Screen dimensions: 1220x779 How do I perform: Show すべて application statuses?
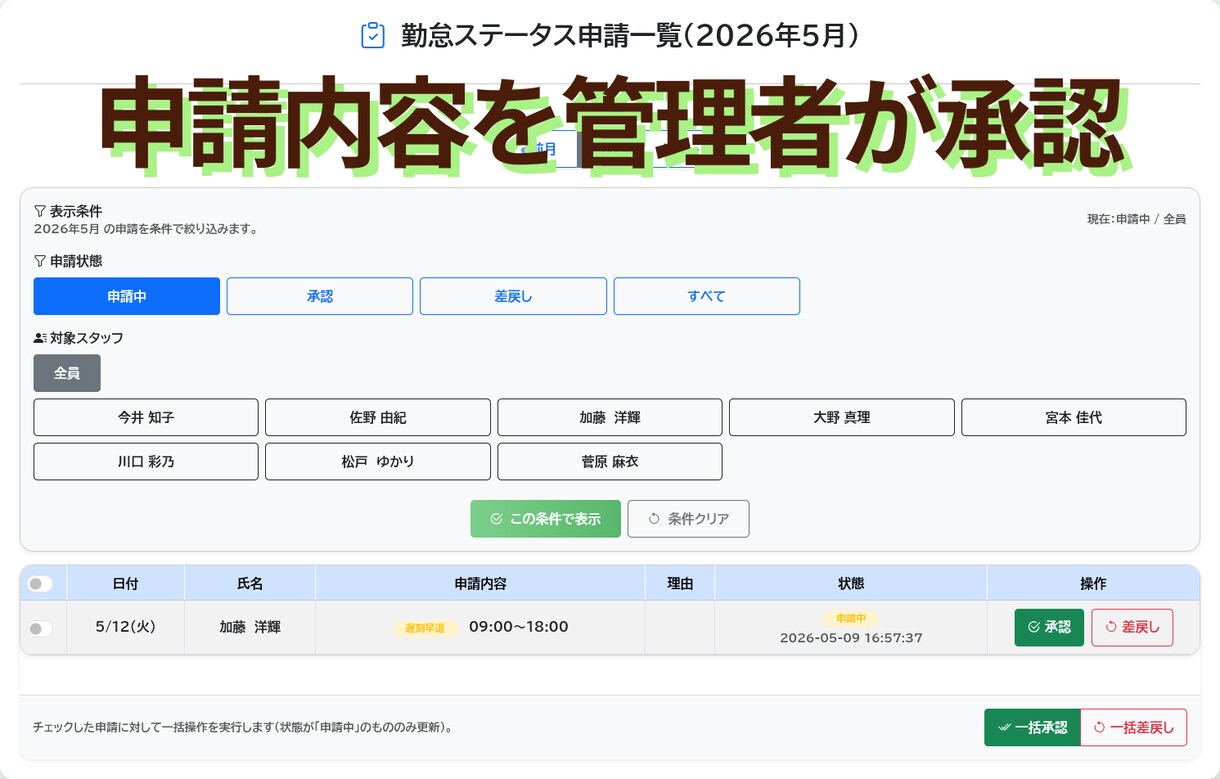707,296
